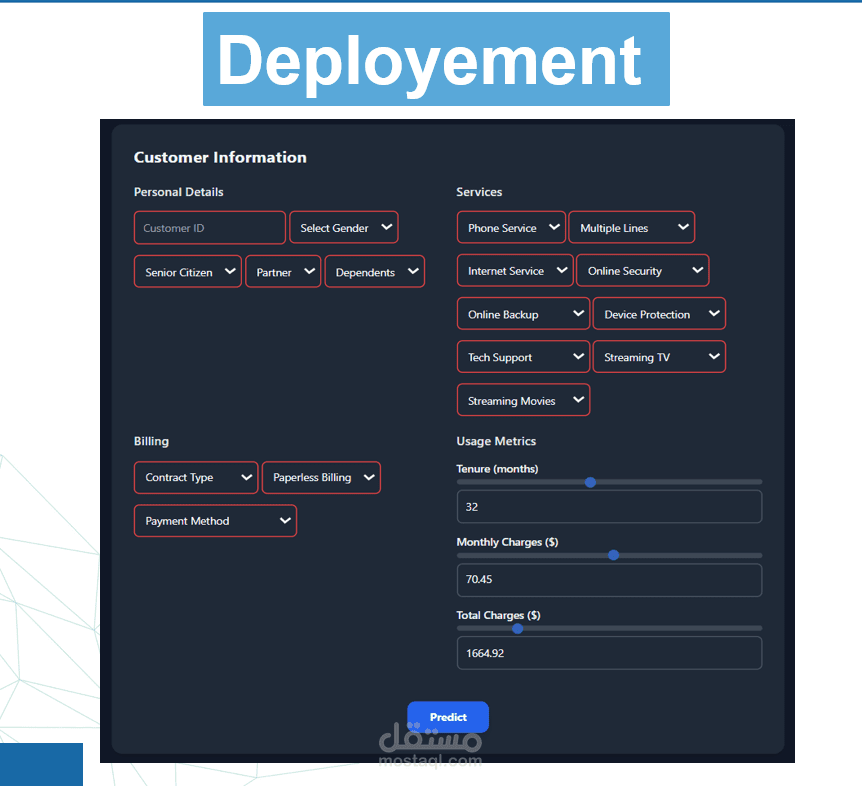Expand the Senior Citizen dropdown

(188, 272)
